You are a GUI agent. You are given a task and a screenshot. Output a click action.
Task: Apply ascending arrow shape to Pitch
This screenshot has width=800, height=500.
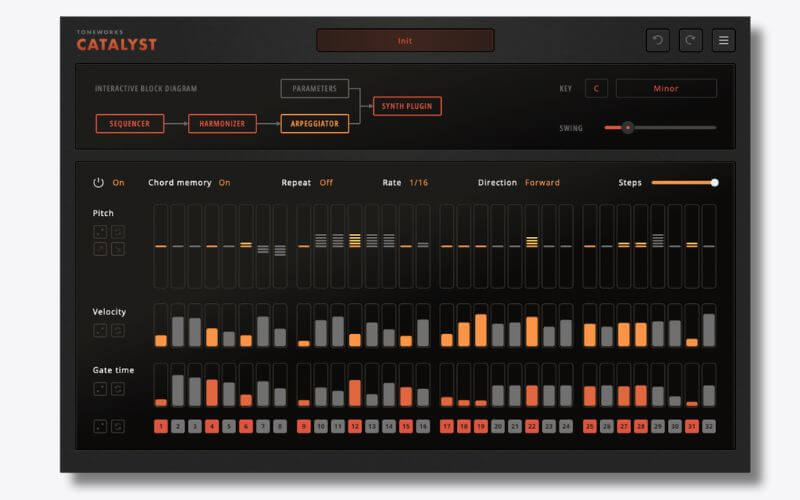pyautogui.click(x=101, y=249)
